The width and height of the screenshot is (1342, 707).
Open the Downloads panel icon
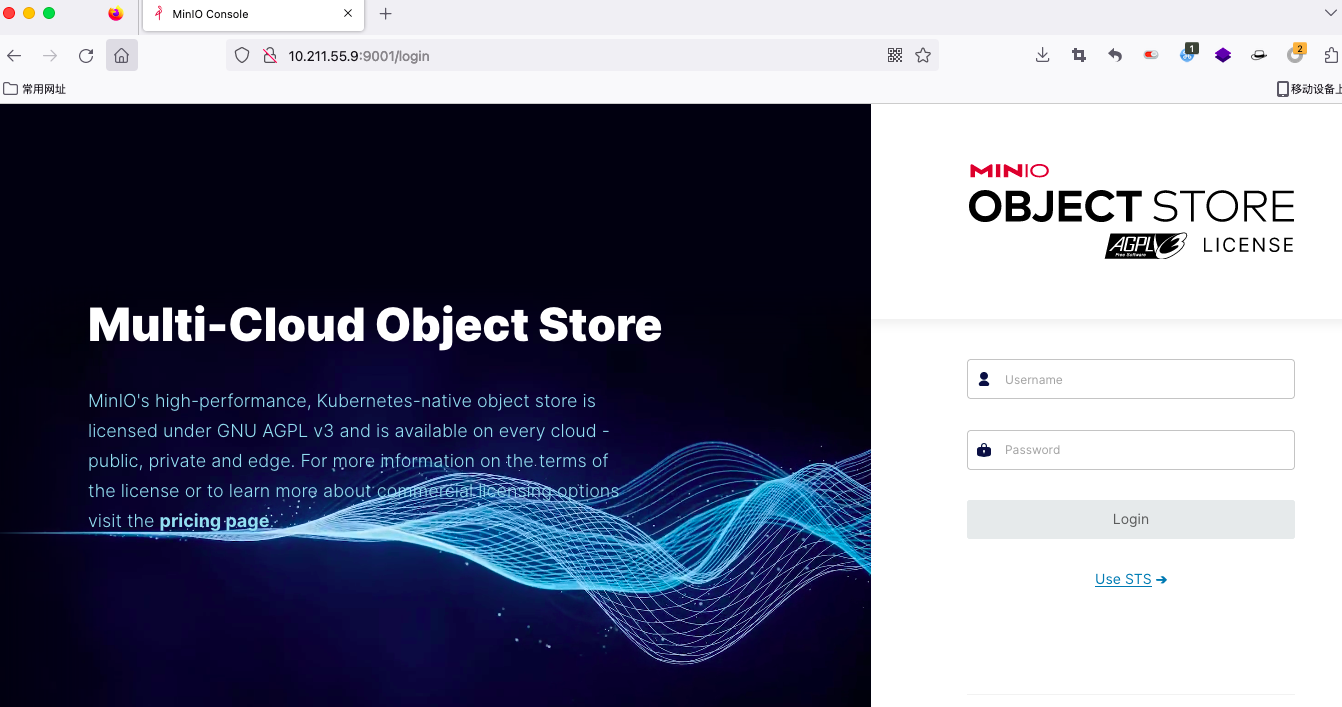[x=1042, y=55]
